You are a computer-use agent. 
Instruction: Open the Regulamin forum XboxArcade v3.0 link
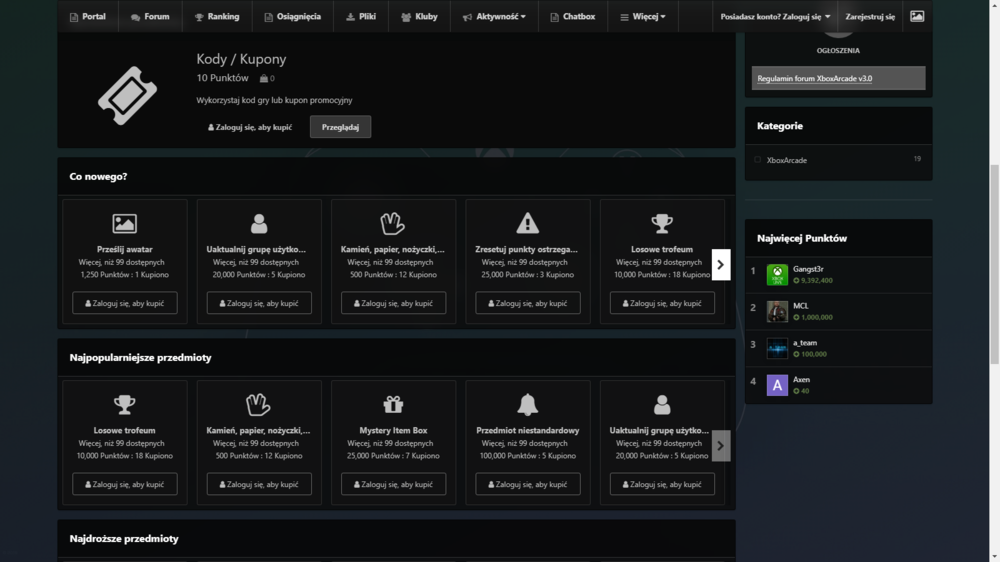[x=814, y=78]
